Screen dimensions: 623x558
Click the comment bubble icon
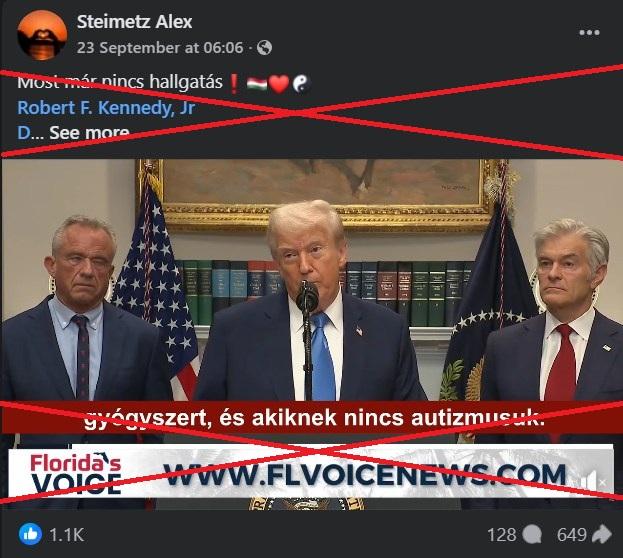pyautogui.click(x=532, y=535)
